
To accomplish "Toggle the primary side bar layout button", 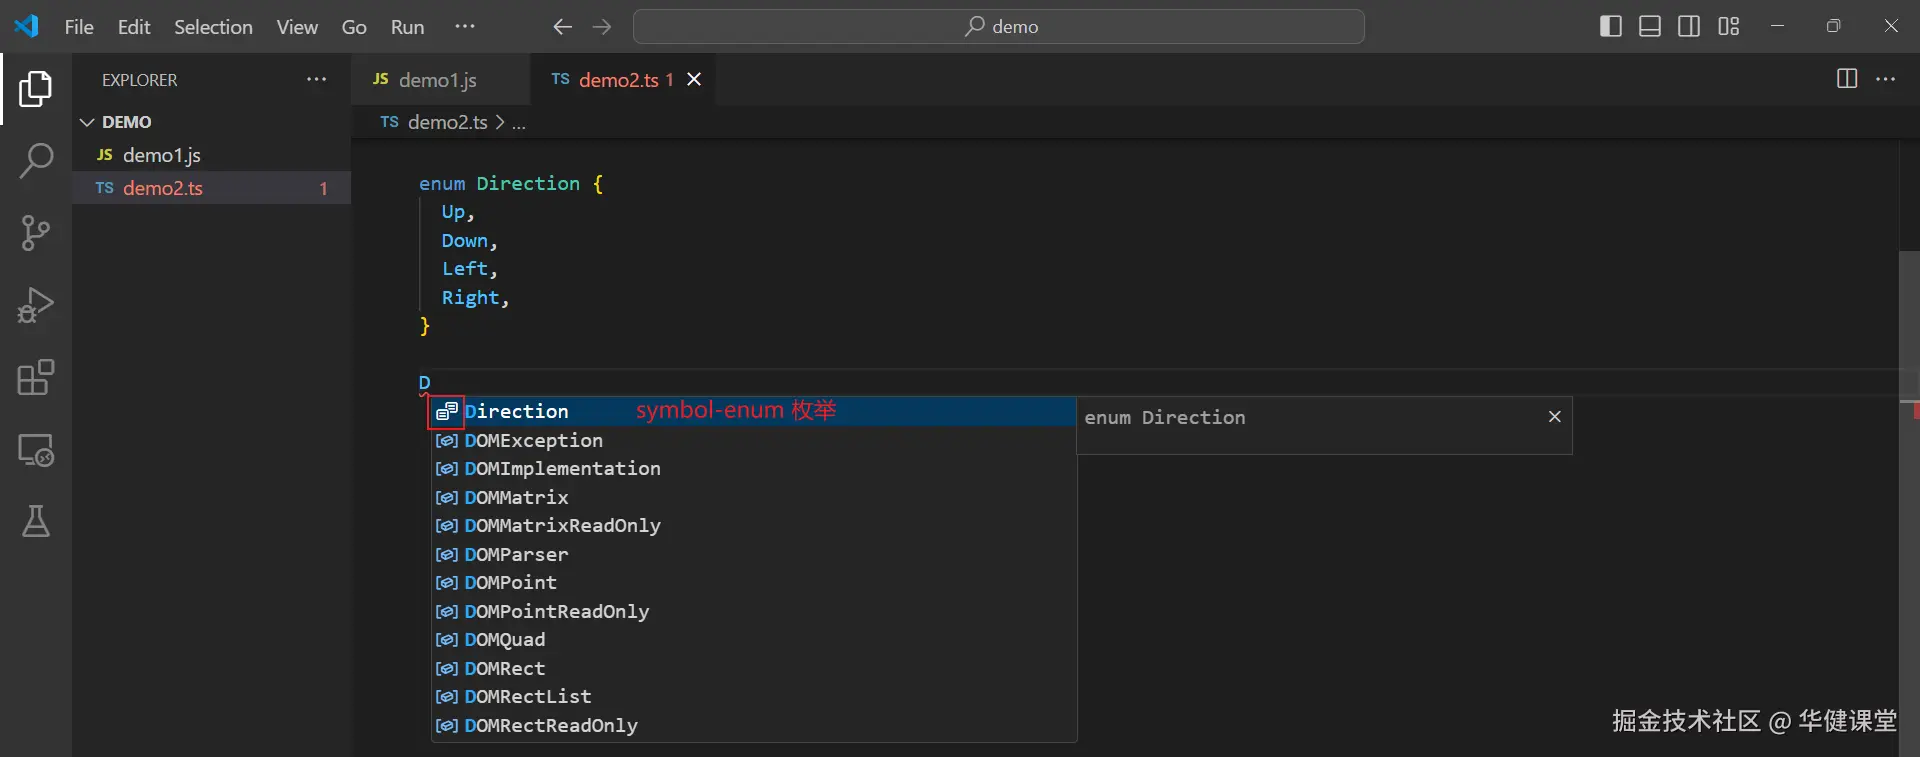I will click(1610, 27).
